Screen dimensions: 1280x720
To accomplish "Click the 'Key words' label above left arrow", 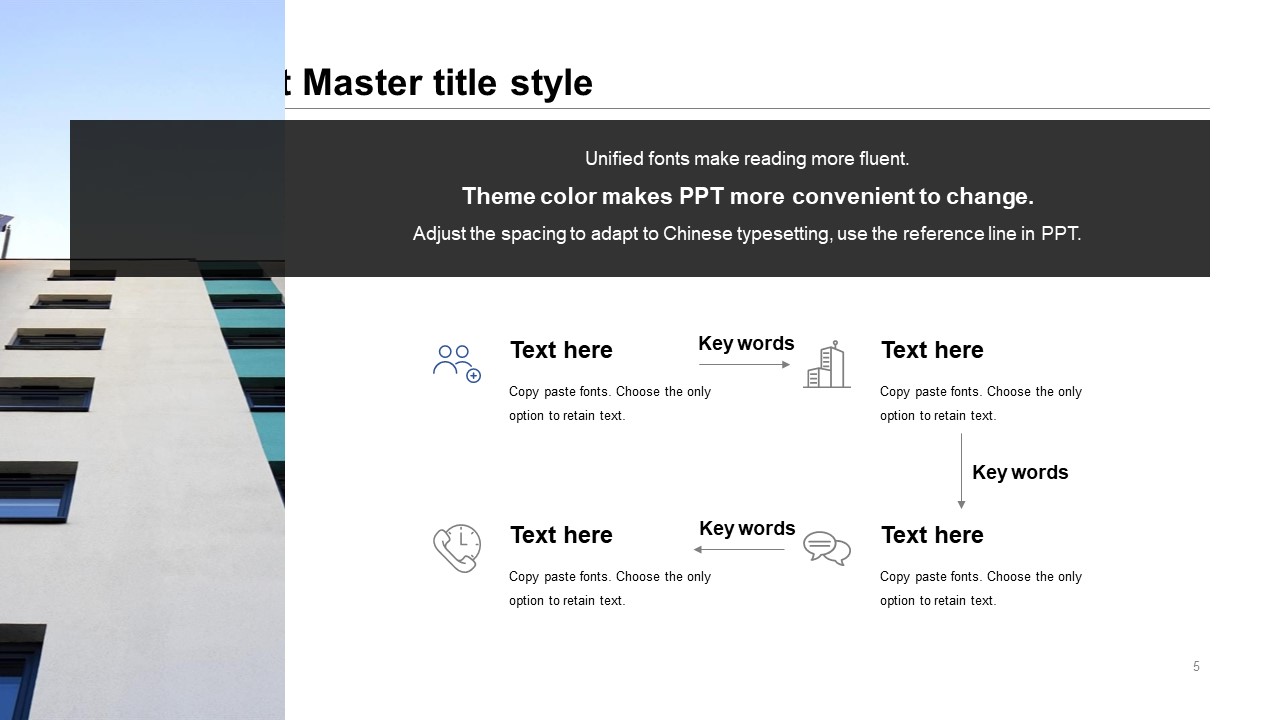I will (747, 528).
